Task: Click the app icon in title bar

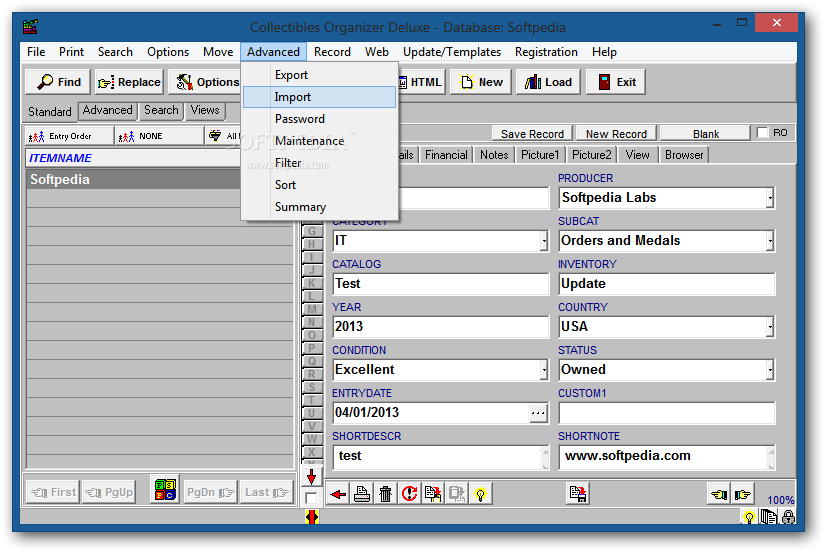Action: (x=31, y=26)
